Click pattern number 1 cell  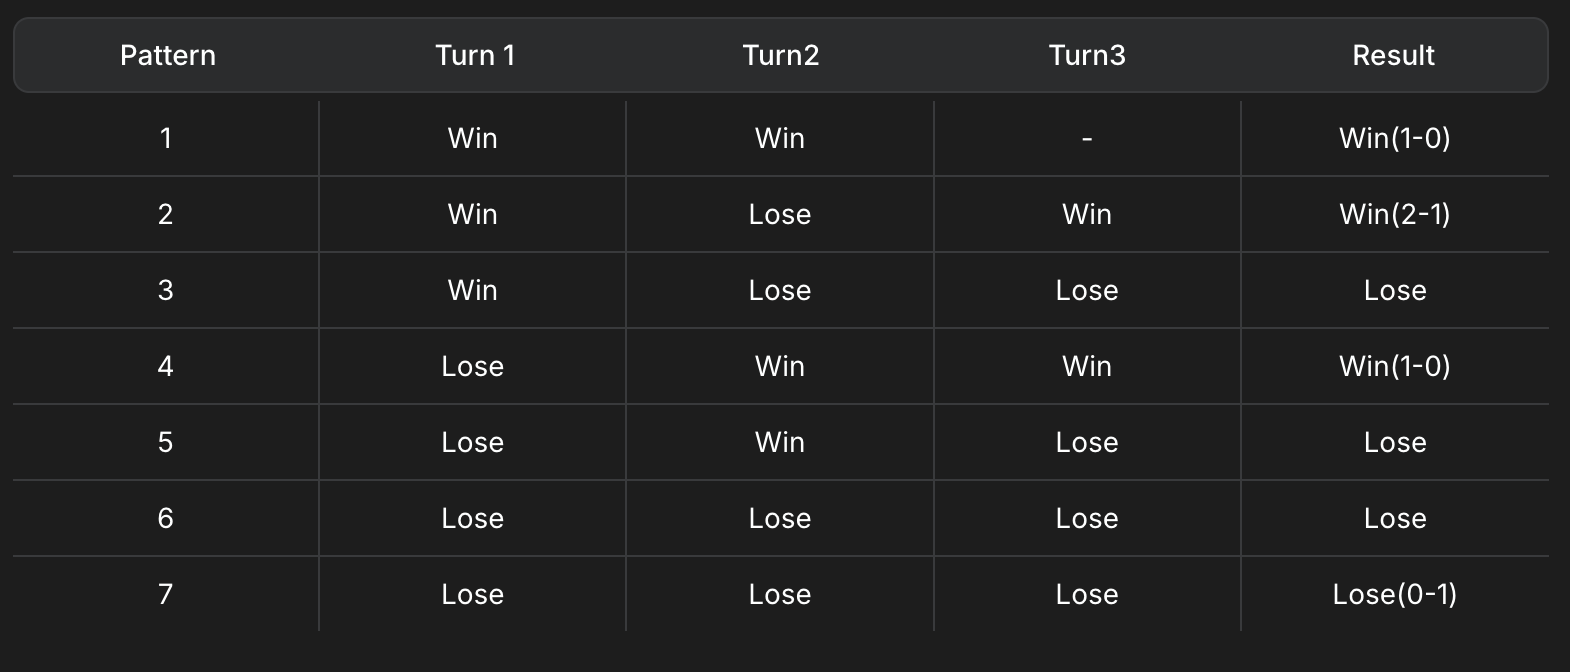click(x=166, y=138)
